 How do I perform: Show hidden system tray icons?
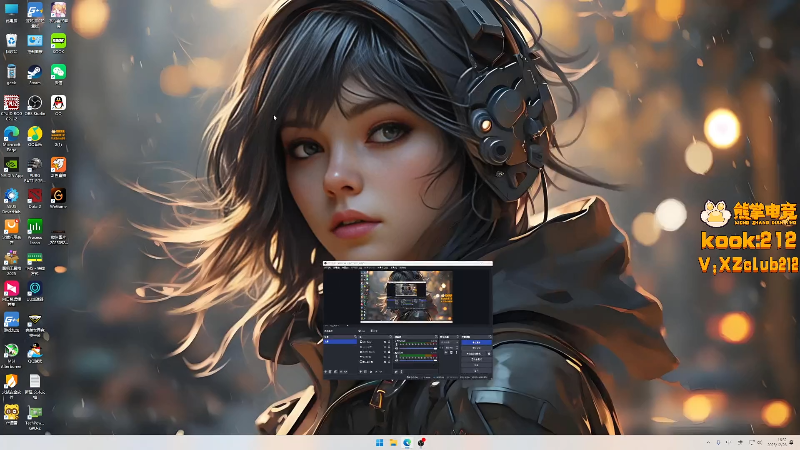[x=708, y=443]
